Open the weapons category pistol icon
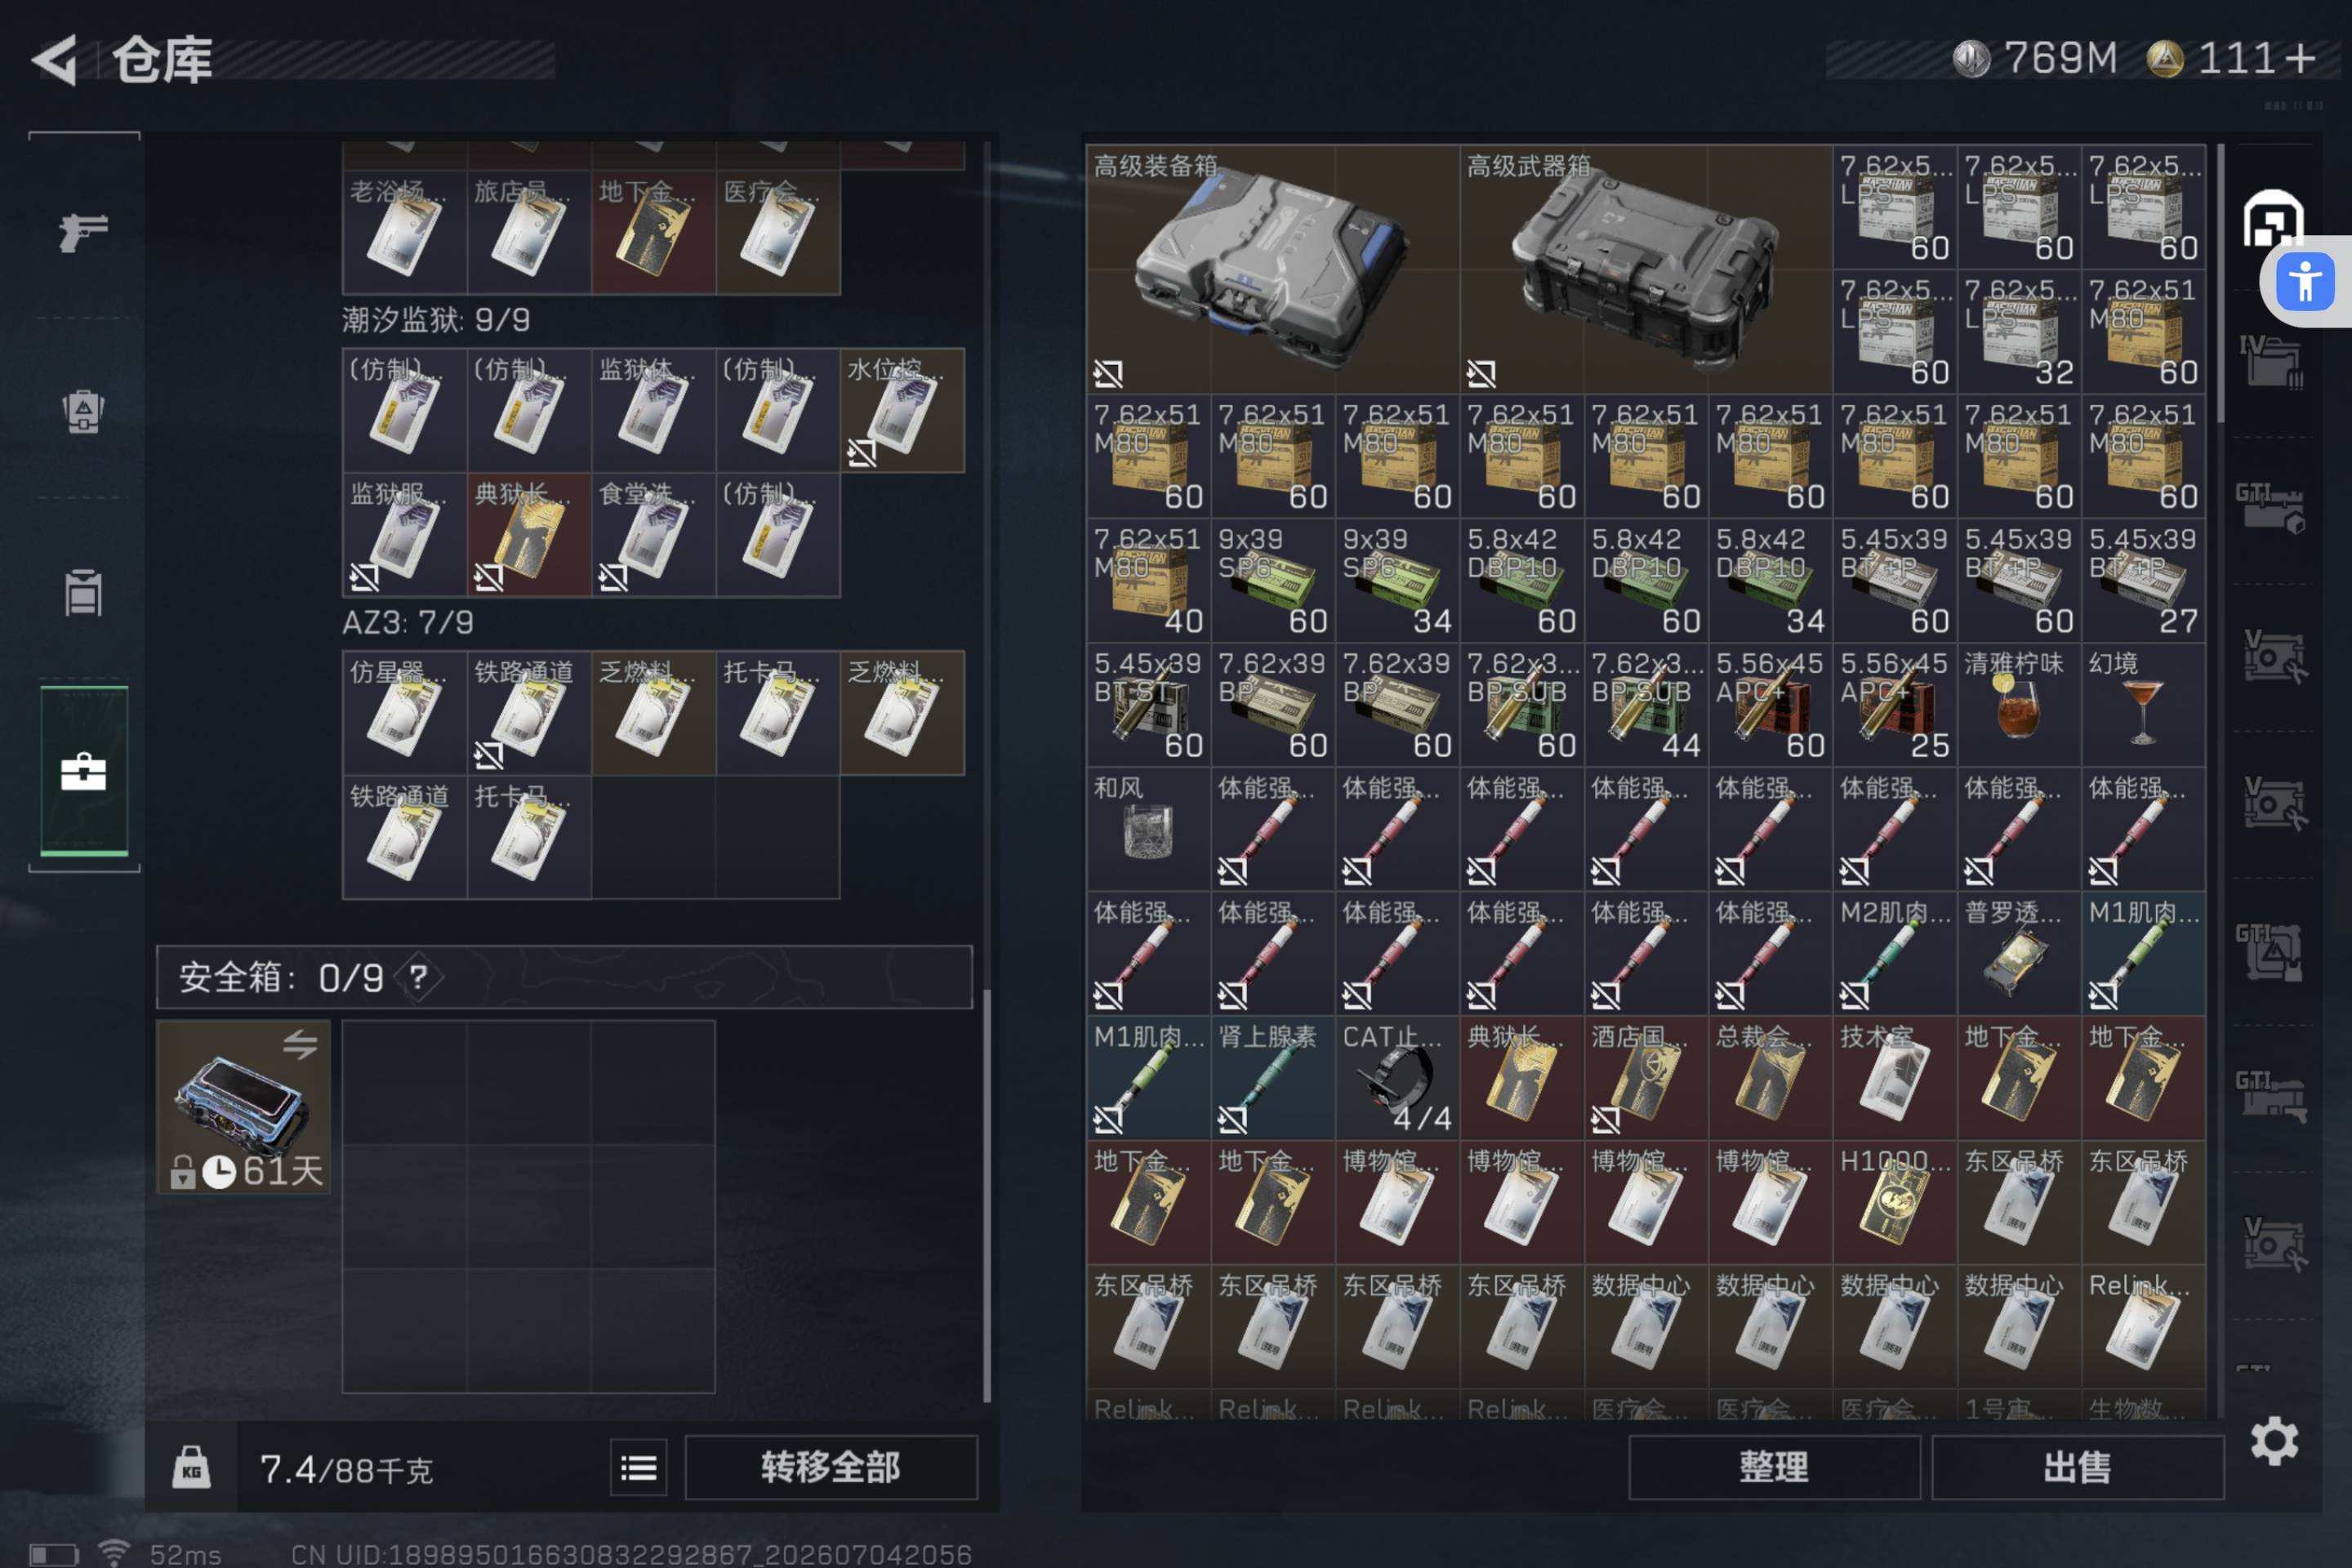The width and height of the screenshot is (2352, 1568). point(83,232)
